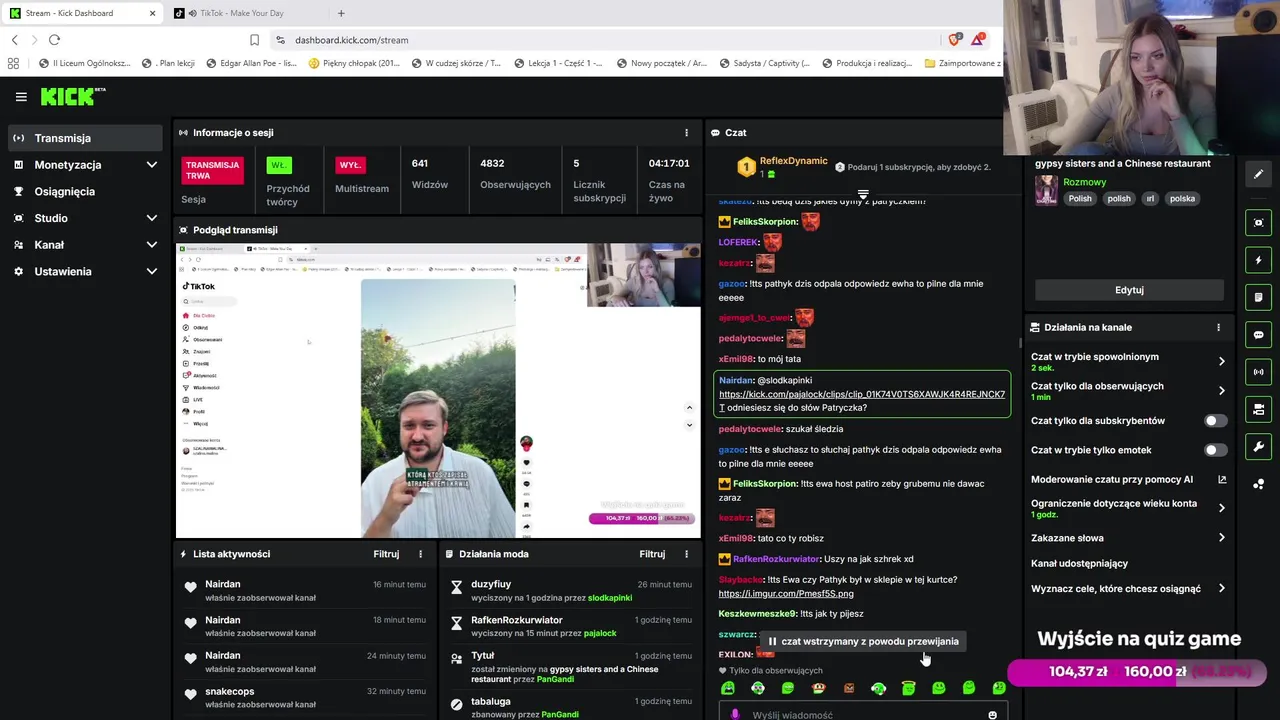Click the polska tag chip
The width and height of the screenshot is (1280, 720).
coord(1182,199)
